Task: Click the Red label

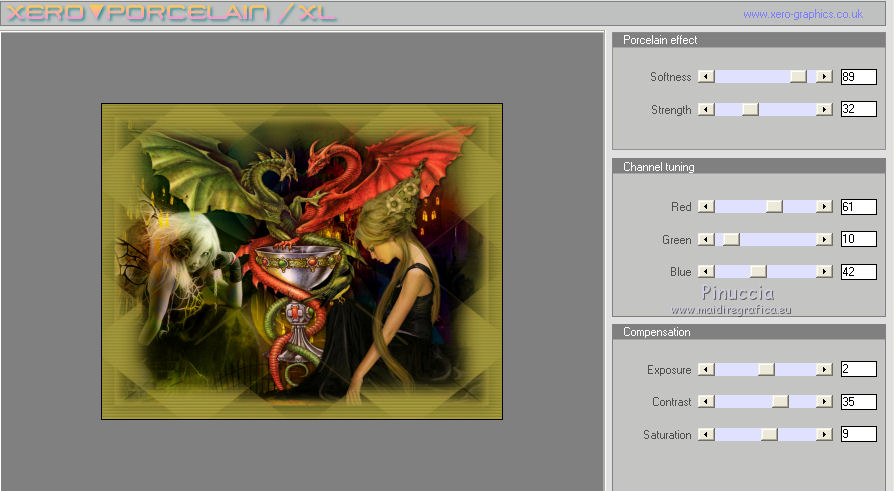Action: pyautogui.click(x=681, y=207)
